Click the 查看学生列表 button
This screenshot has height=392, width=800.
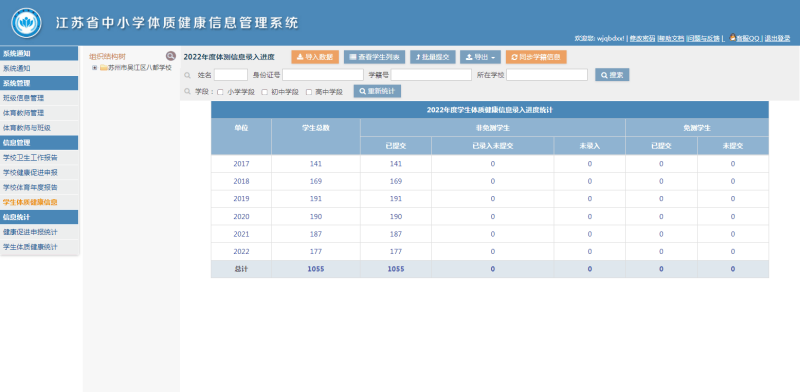(x=374, y=57)
